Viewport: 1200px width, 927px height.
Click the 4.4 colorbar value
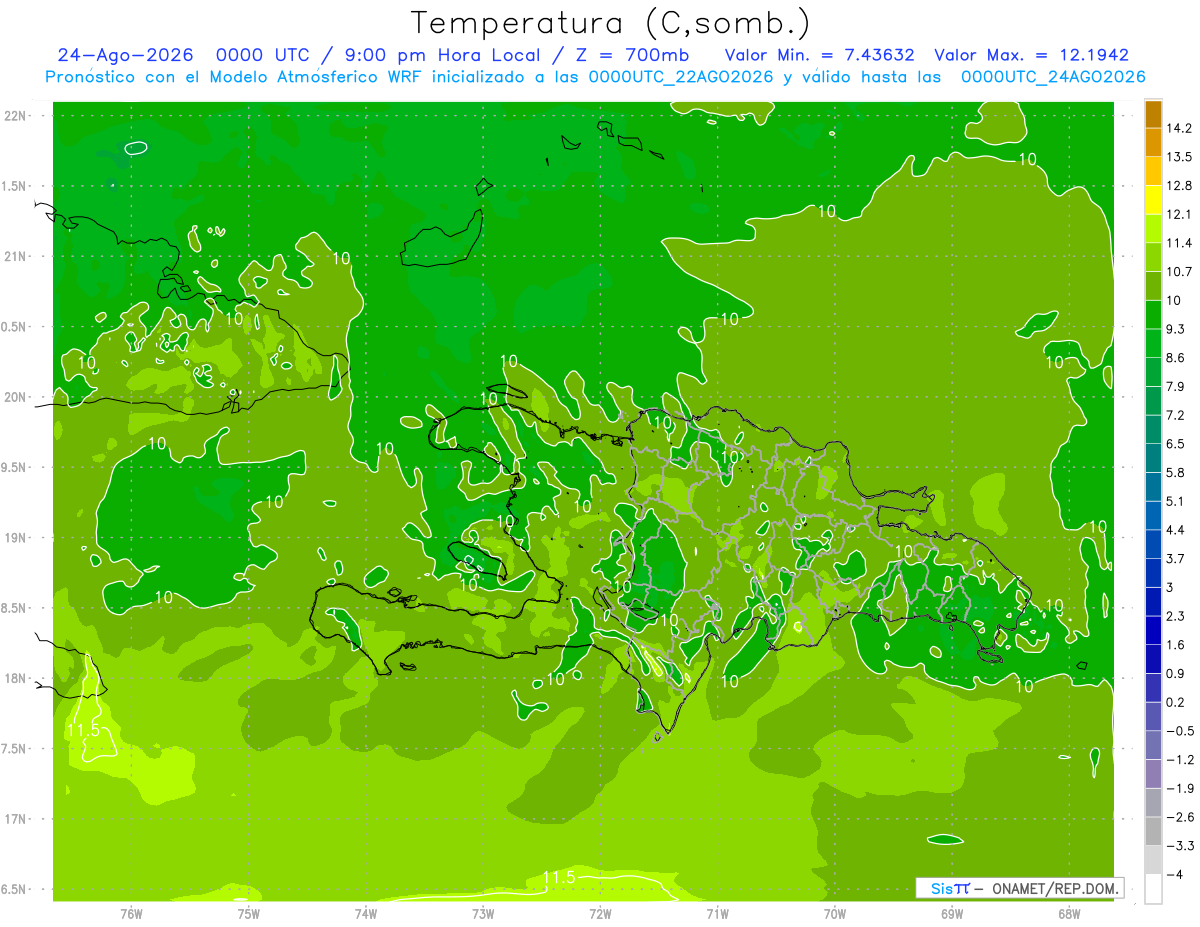1176,529
